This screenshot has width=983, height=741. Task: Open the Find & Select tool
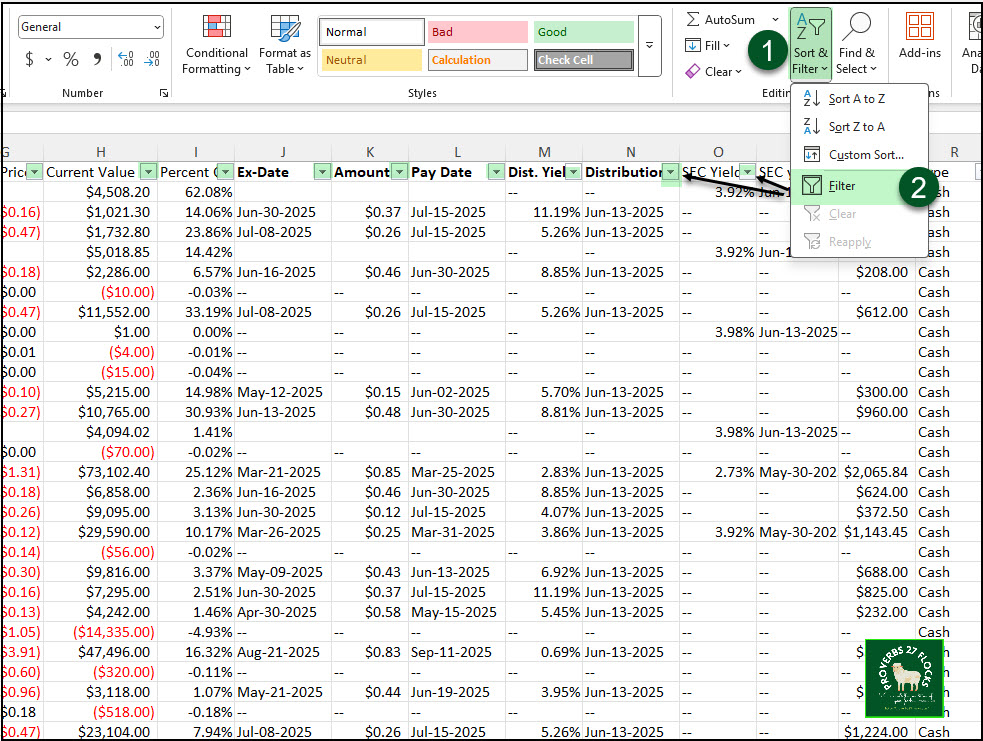point(856,45)
